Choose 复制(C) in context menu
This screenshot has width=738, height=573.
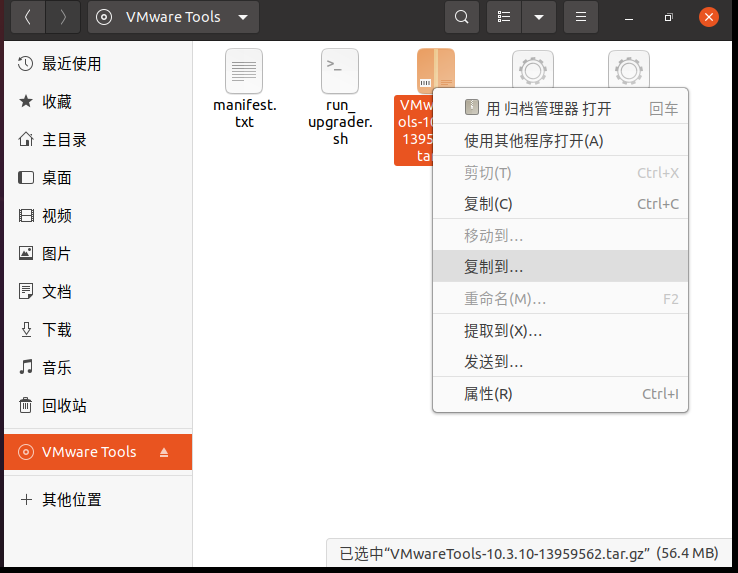pyautogui.click(x=560, y=204)
